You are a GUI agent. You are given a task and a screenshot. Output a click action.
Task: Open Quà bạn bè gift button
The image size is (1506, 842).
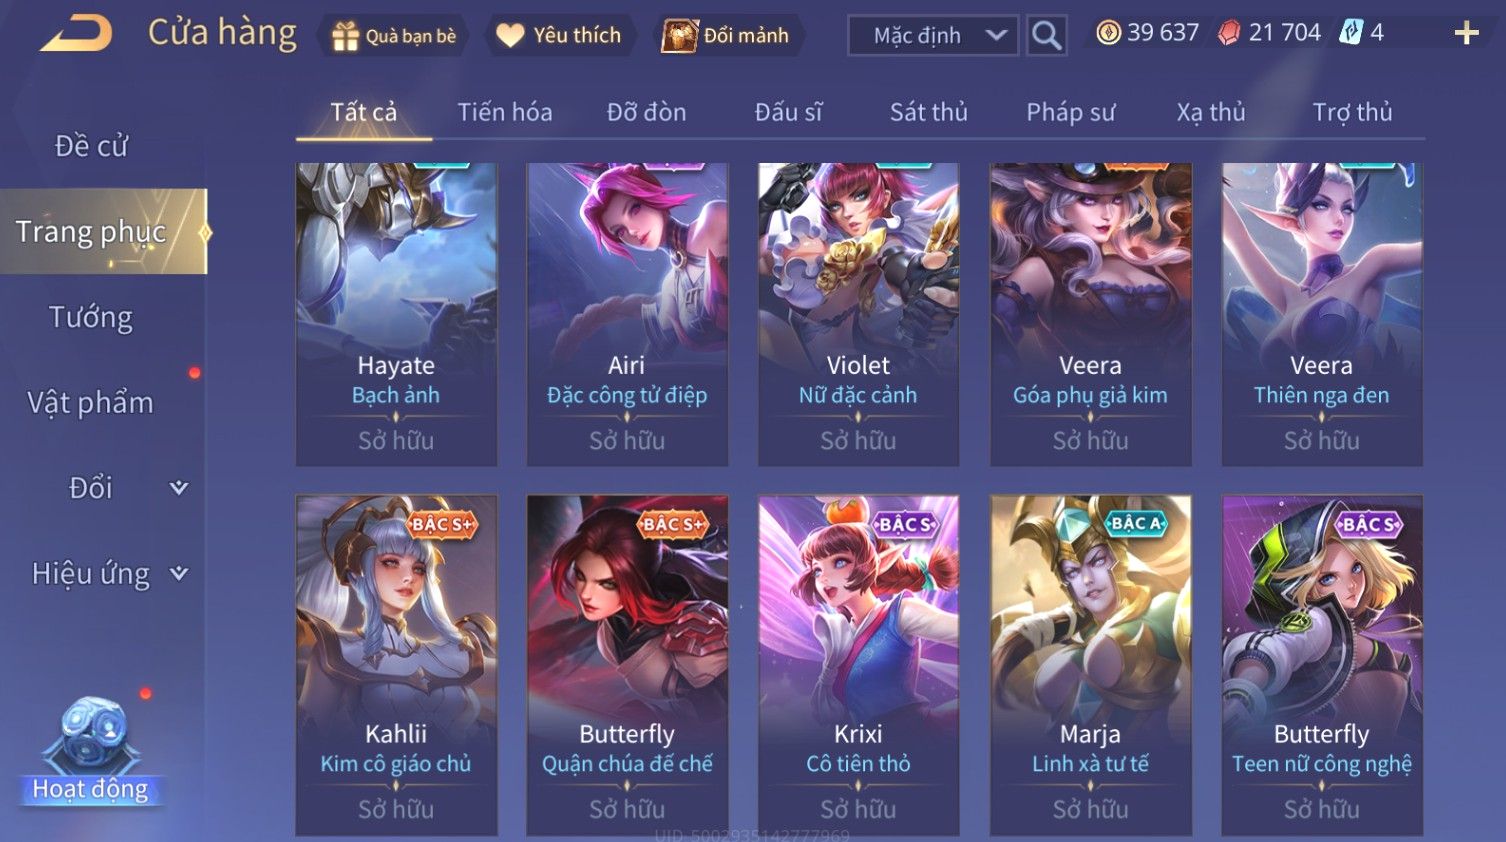tap(394, 35)
